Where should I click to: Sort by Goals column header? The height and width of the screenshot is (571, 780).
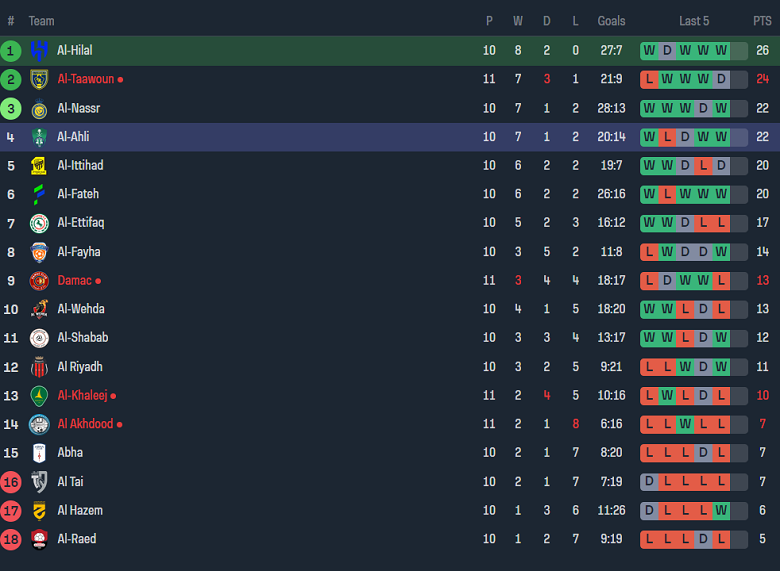[611, 21]
